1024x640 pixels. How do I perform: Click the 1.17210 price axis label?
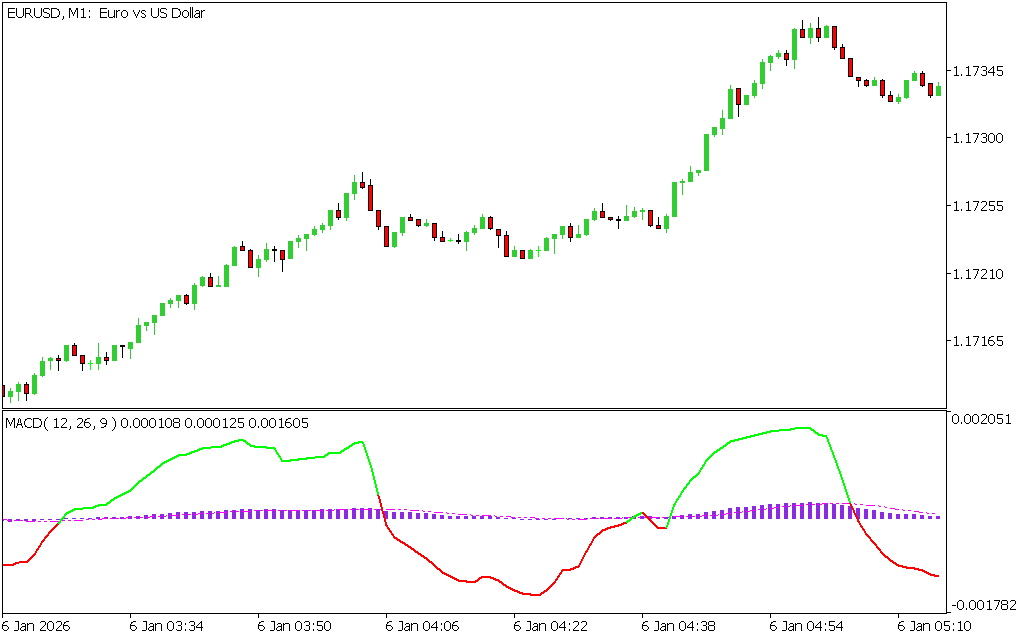[980, 273]
